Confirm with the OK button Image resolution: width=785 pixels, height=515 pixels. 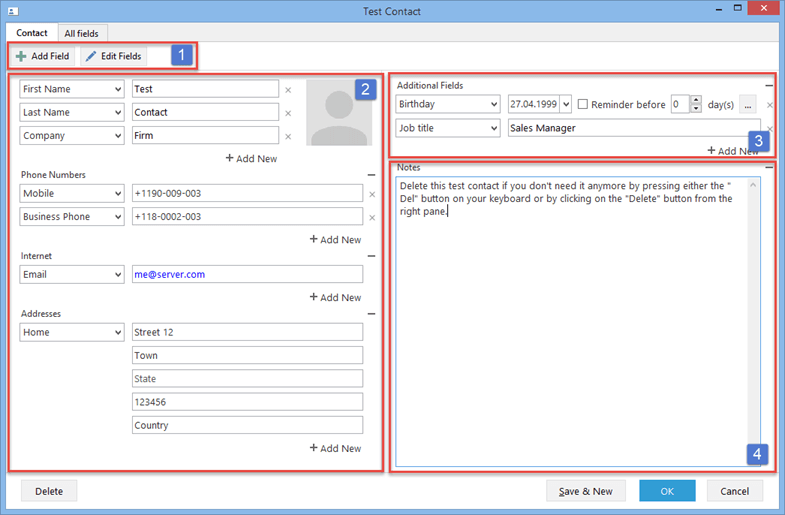(667, 491)
